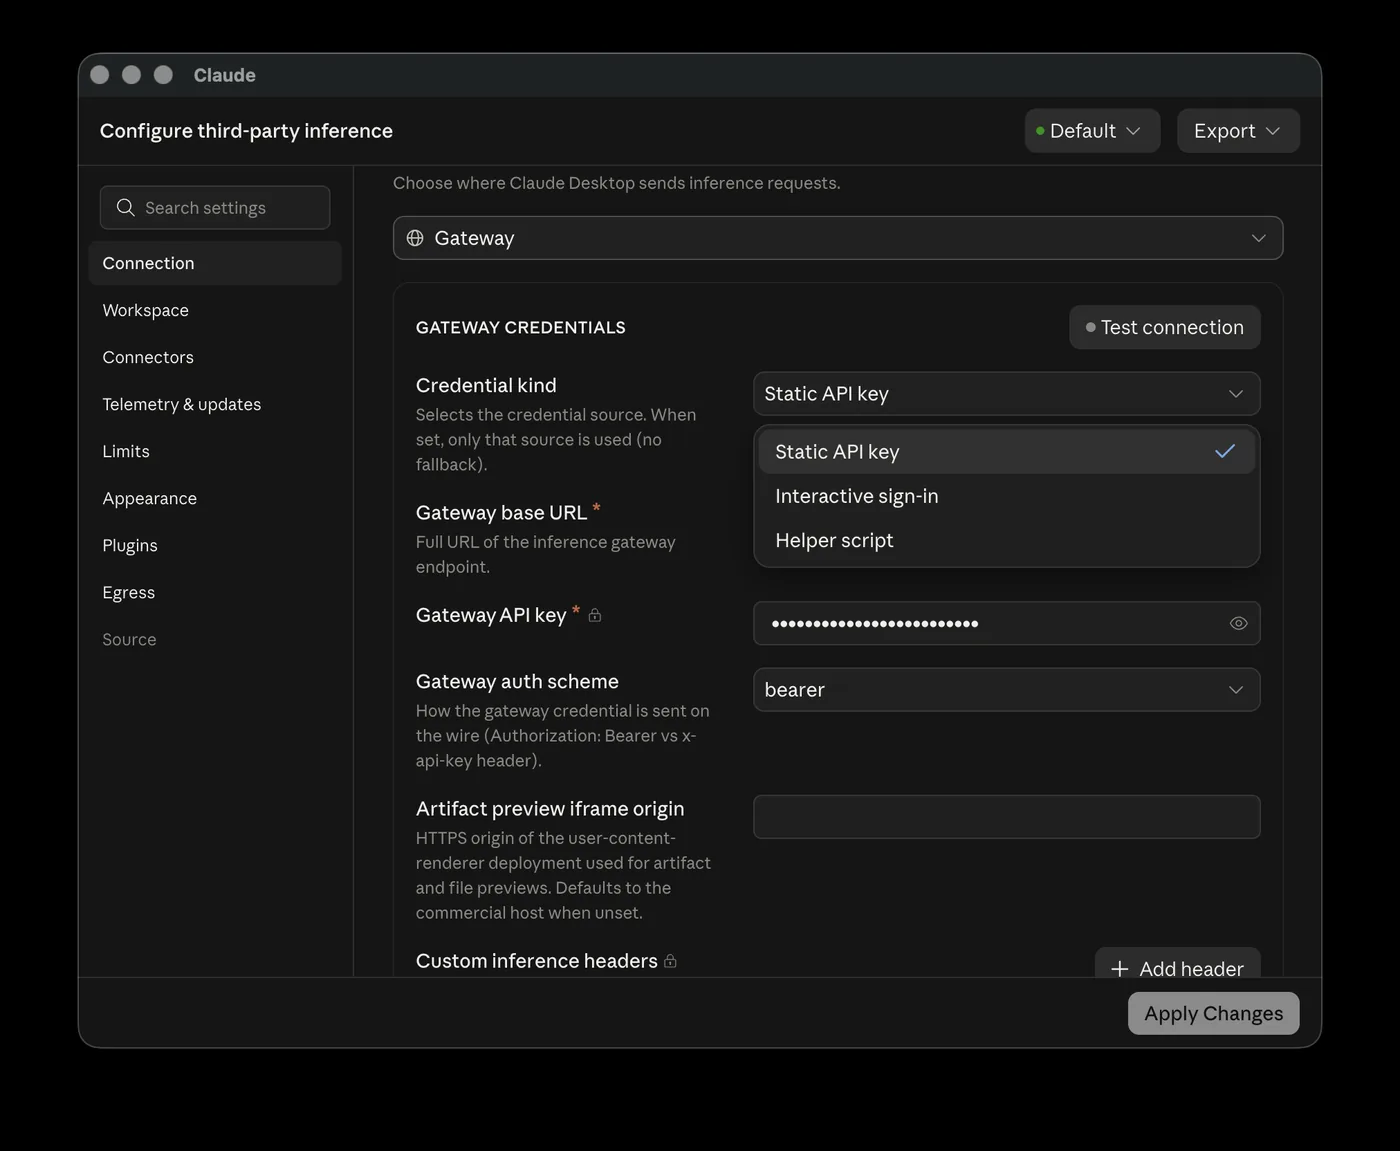Viewport: 1400px width, 1151px height.
Task: Click the globe icon beside Gateway
Action: (415, 238)
